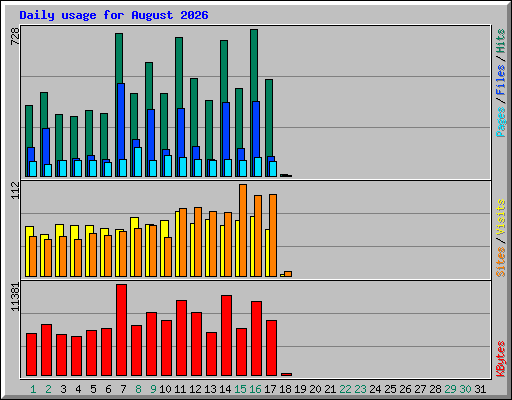Screen dimensions: 512x400
Task: Click day label 11 on the x-axis
Action: [180, 389]
